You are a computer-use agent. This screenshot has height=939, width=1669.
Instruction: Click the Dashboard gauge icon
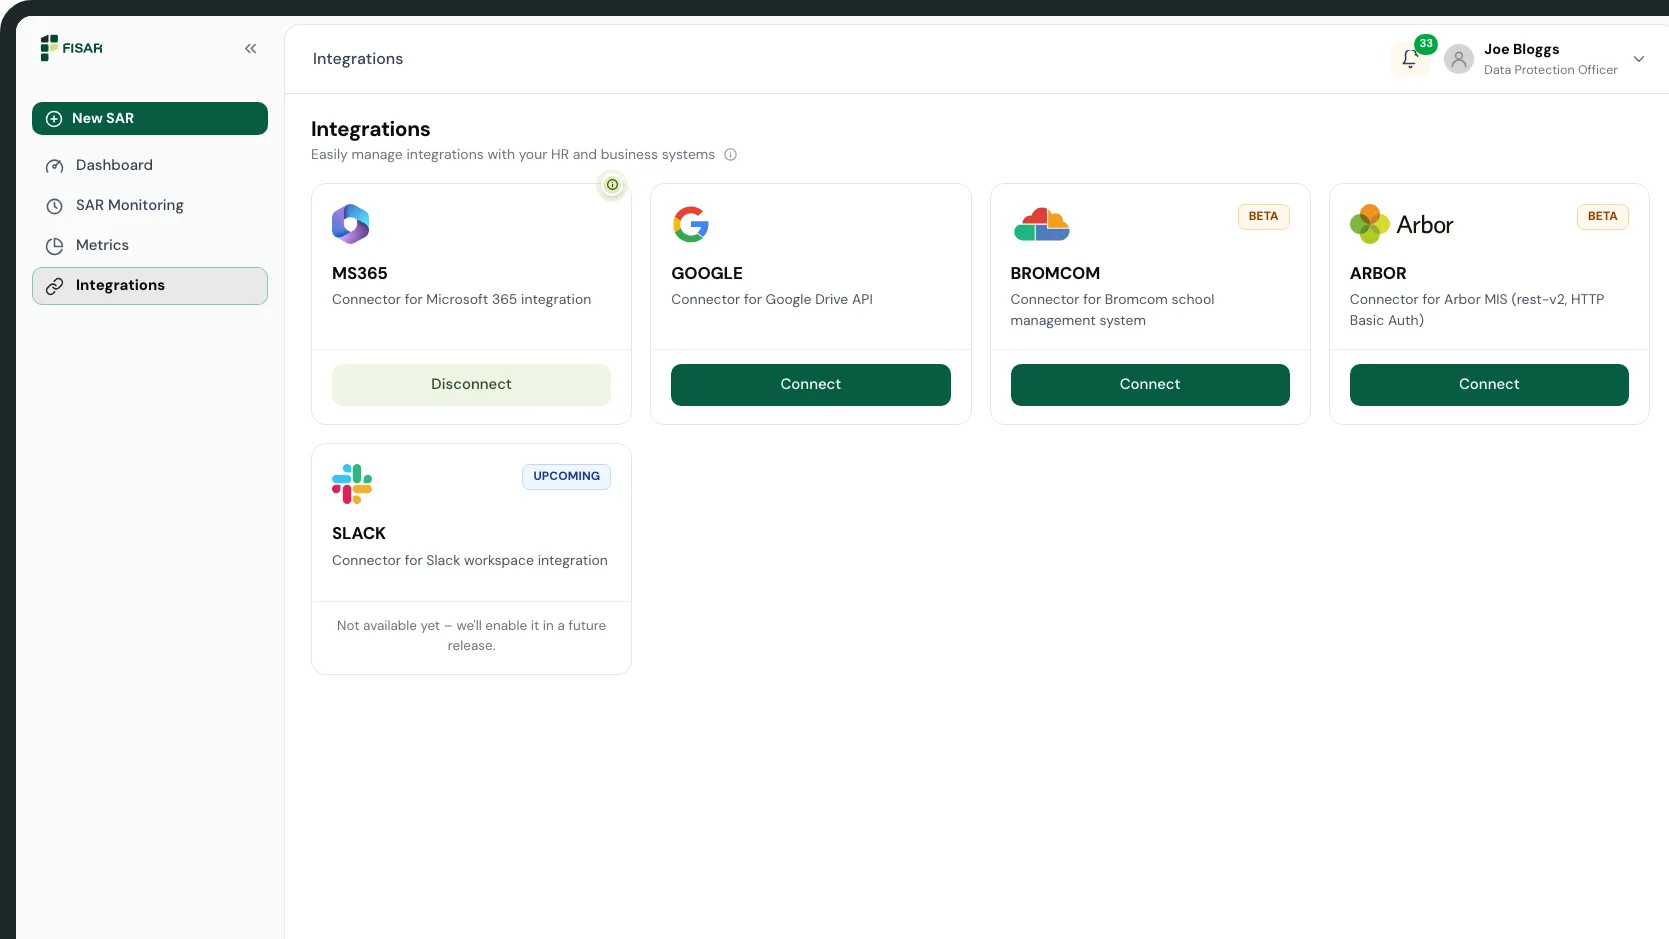54,166
